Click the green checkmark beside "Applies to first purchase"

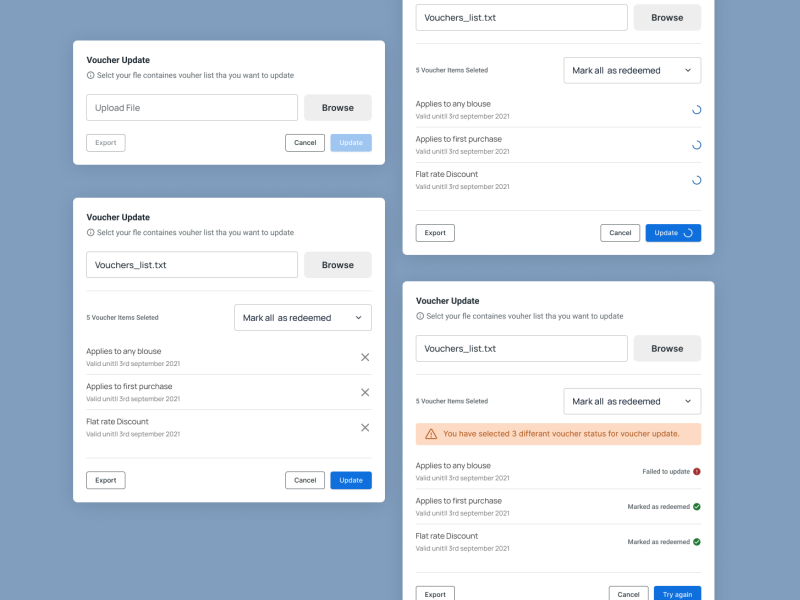pos(696,506)
